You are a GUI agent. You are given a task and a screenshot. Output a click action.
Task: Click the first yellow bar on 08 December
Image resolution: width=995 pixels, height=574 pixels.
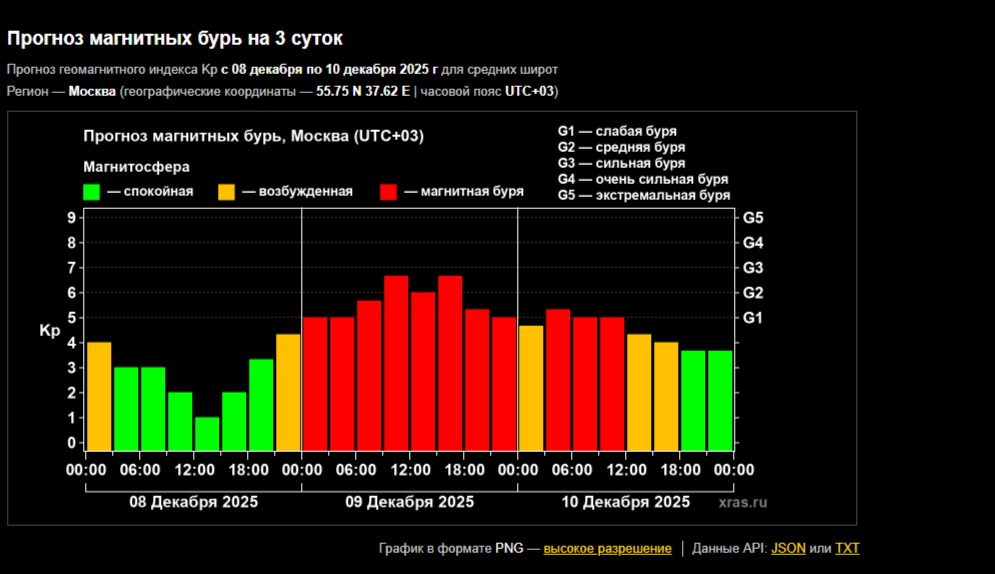[99, 396]
